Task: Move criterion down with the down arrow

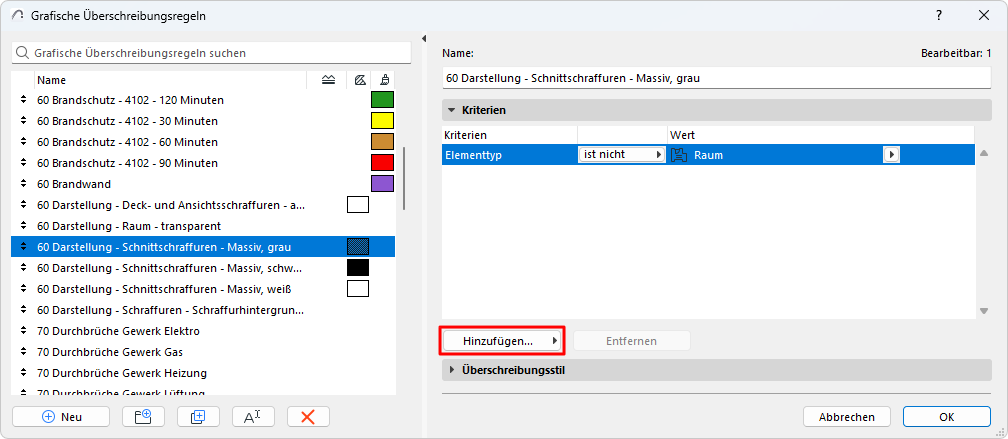Action: (984, 311)
